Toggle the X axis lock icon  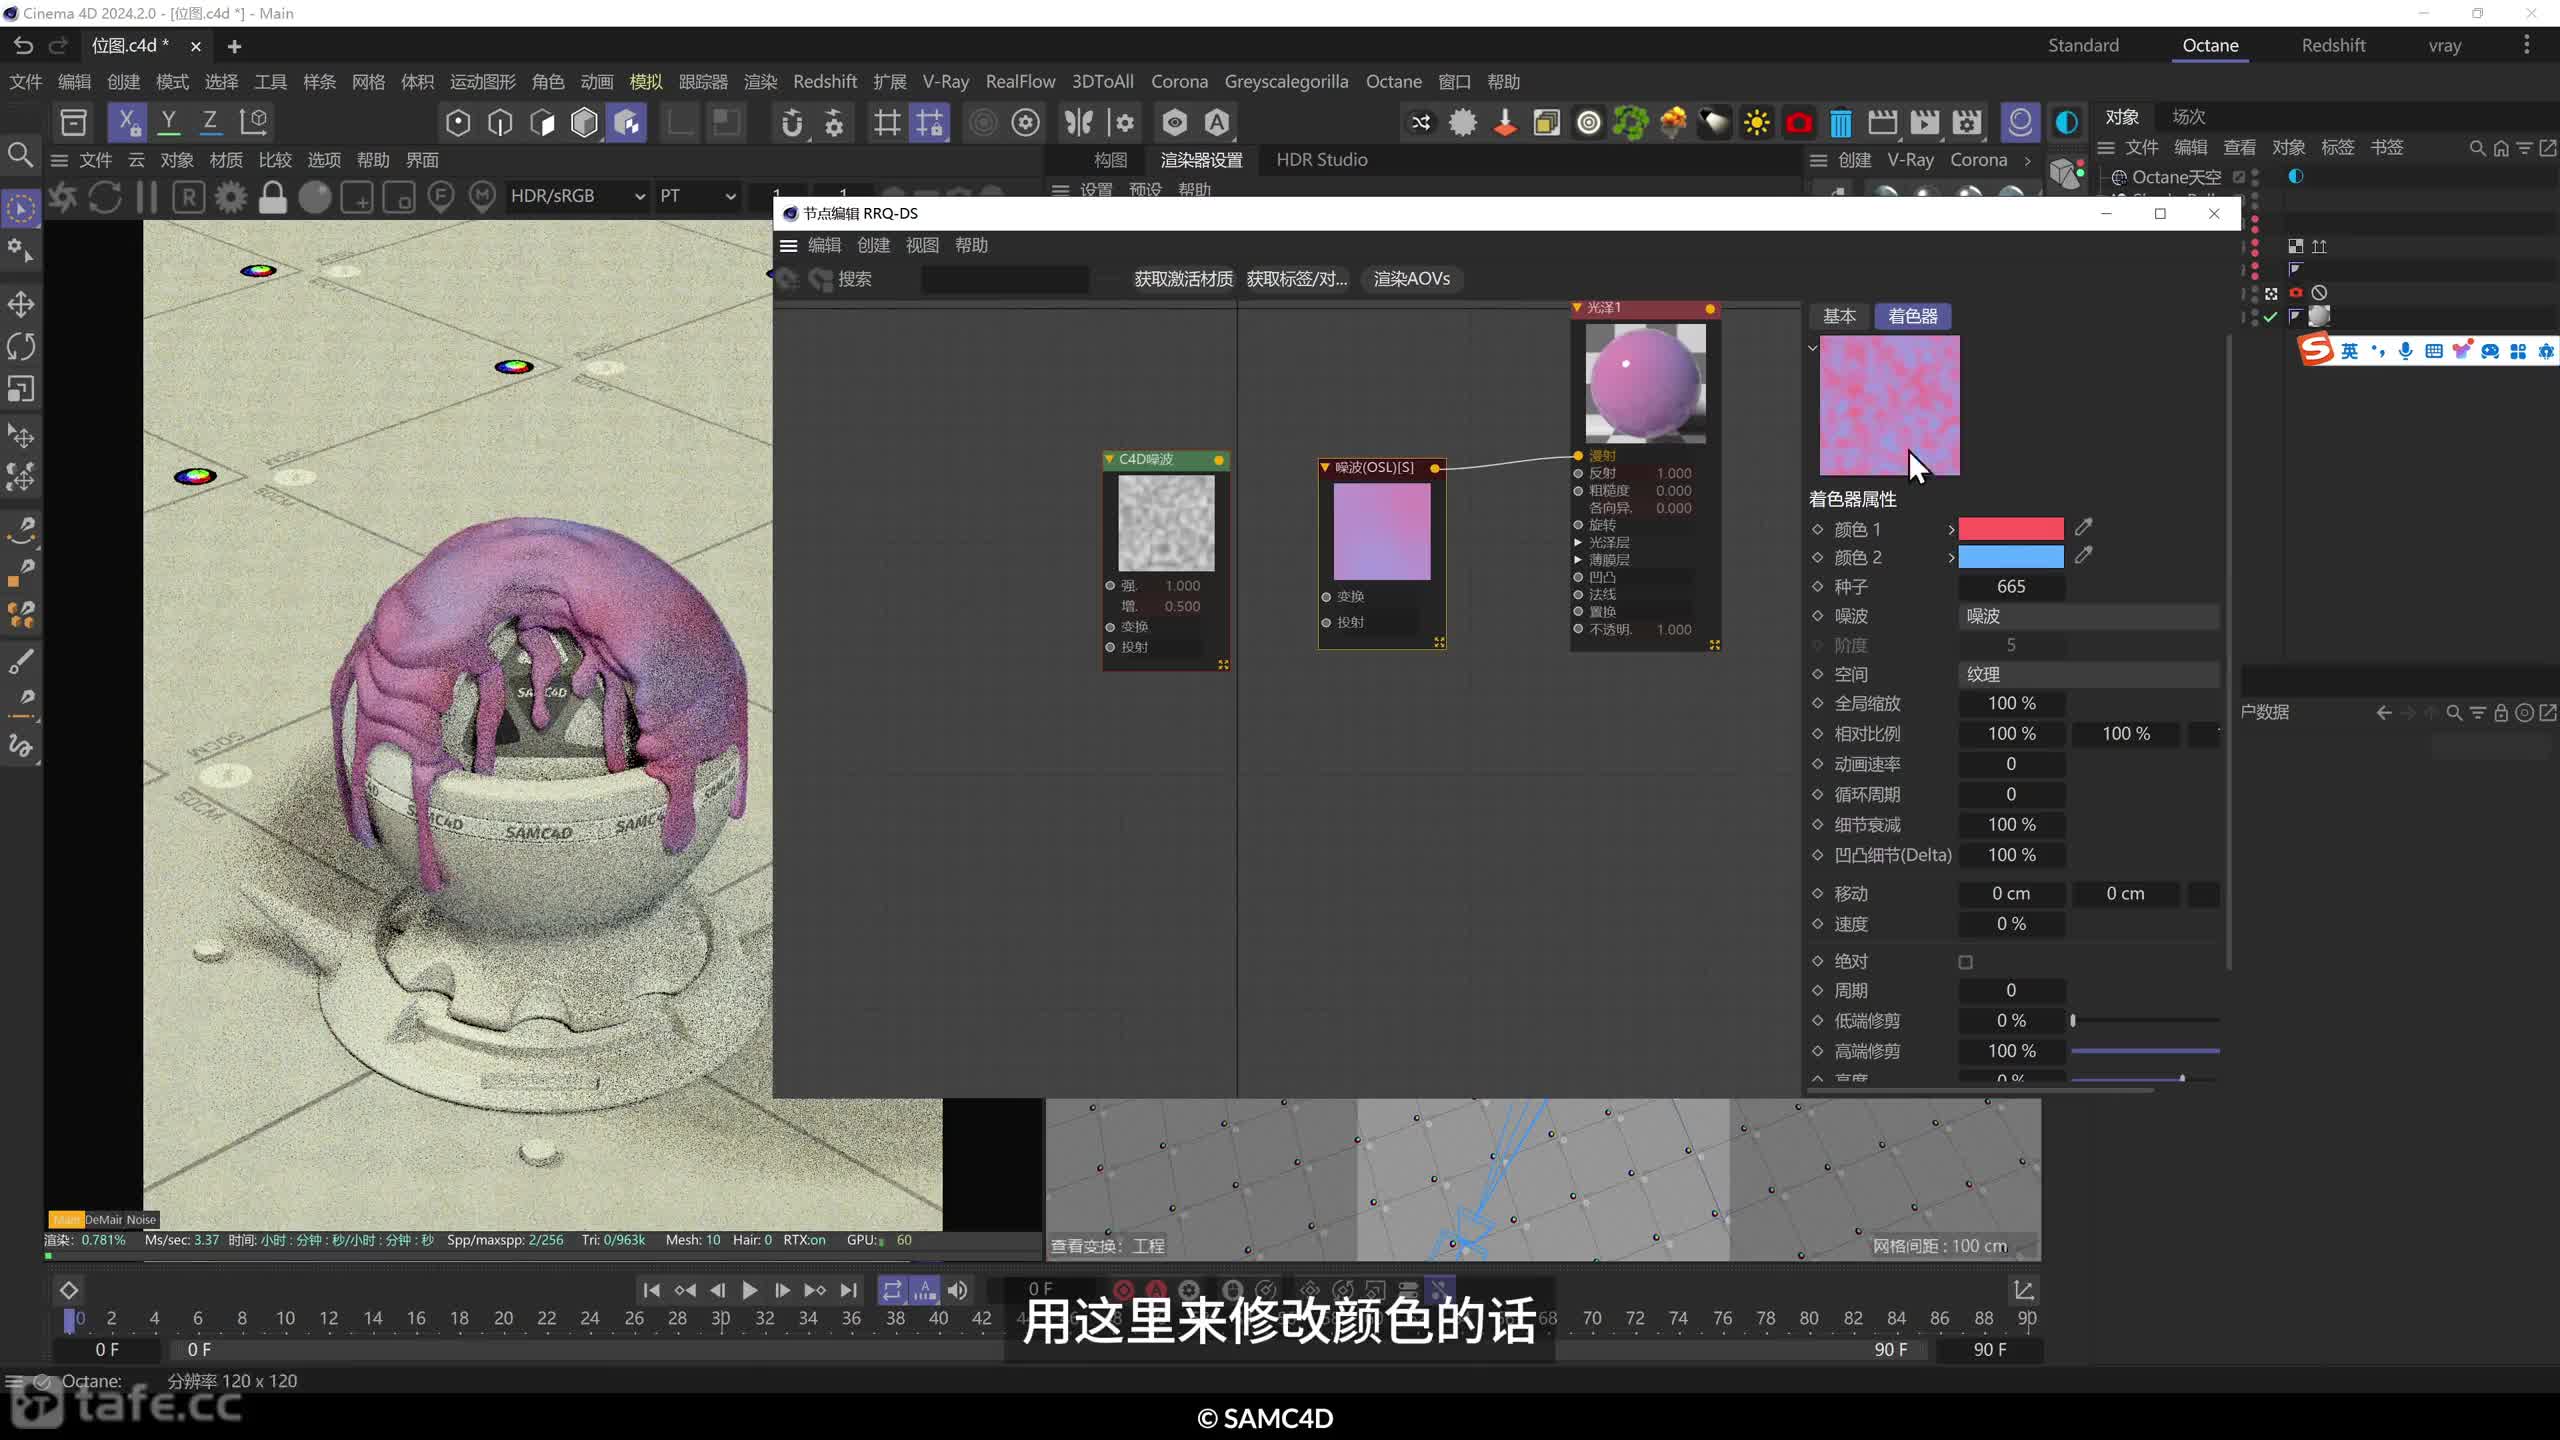127,122
